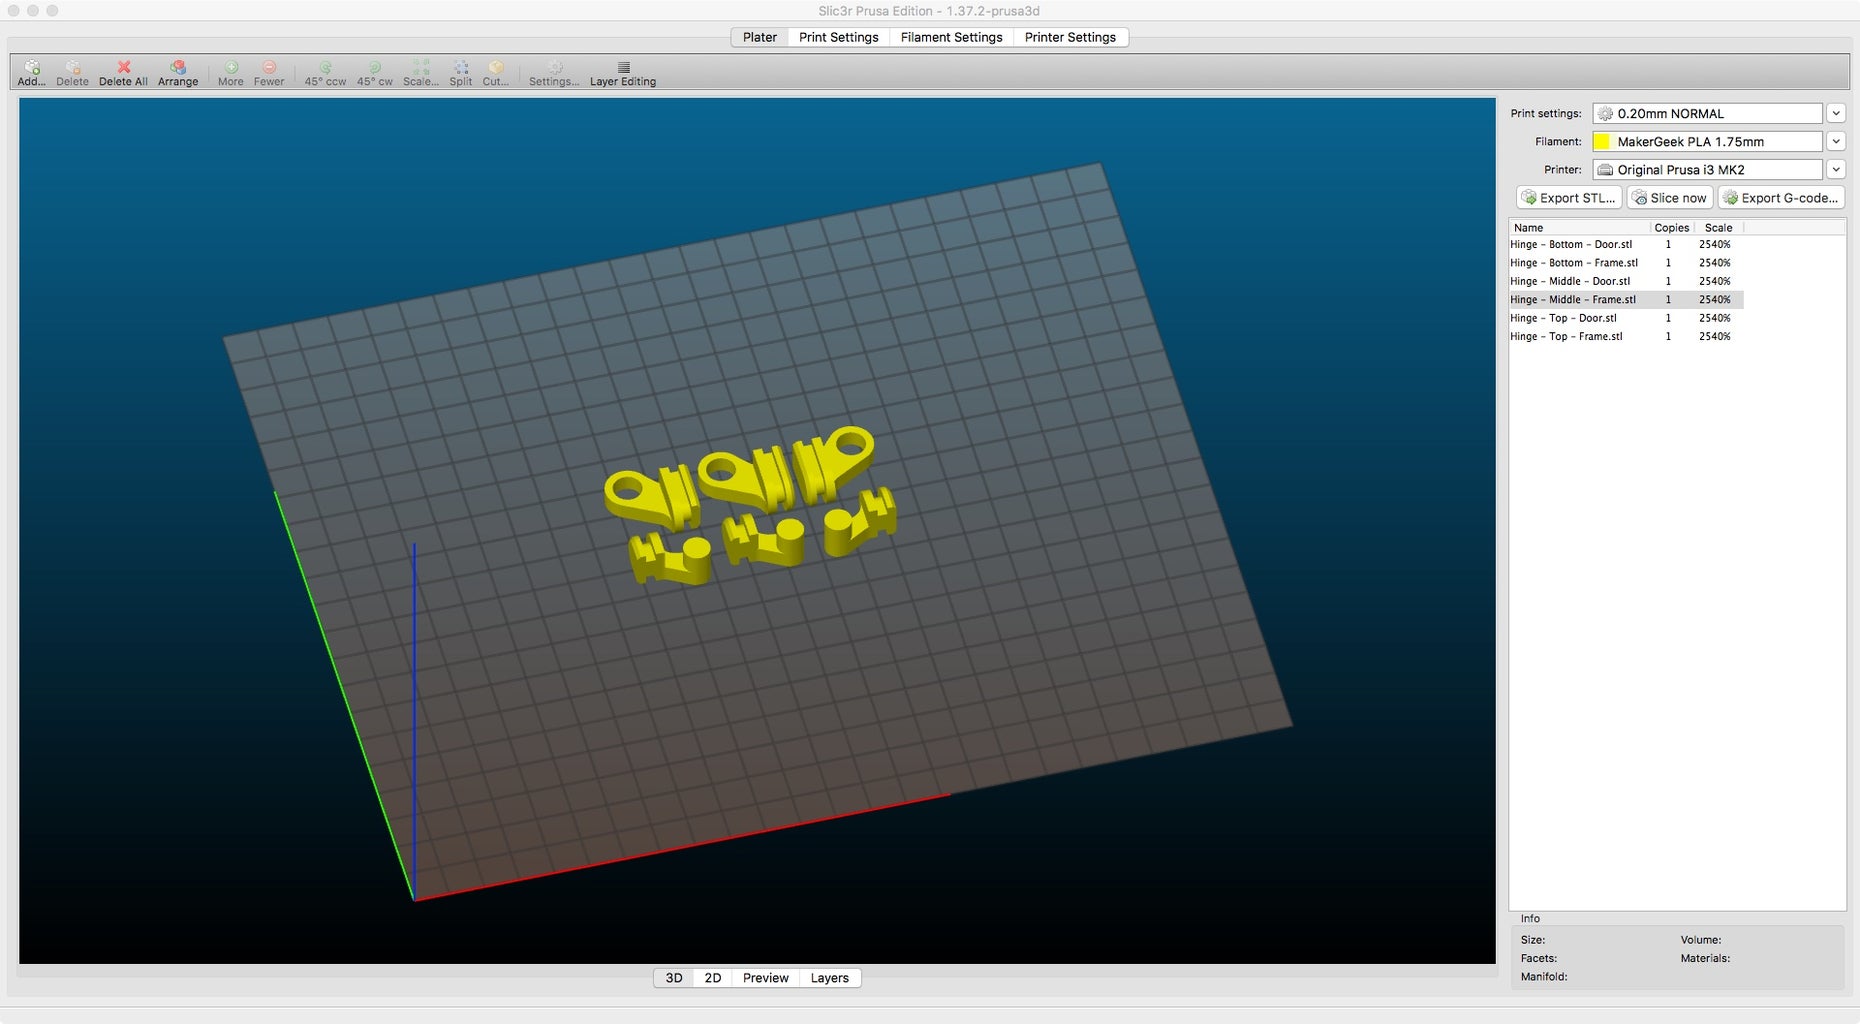Show the Preview view tab
Screen dimensions: 1860x1024
(766, 978)
